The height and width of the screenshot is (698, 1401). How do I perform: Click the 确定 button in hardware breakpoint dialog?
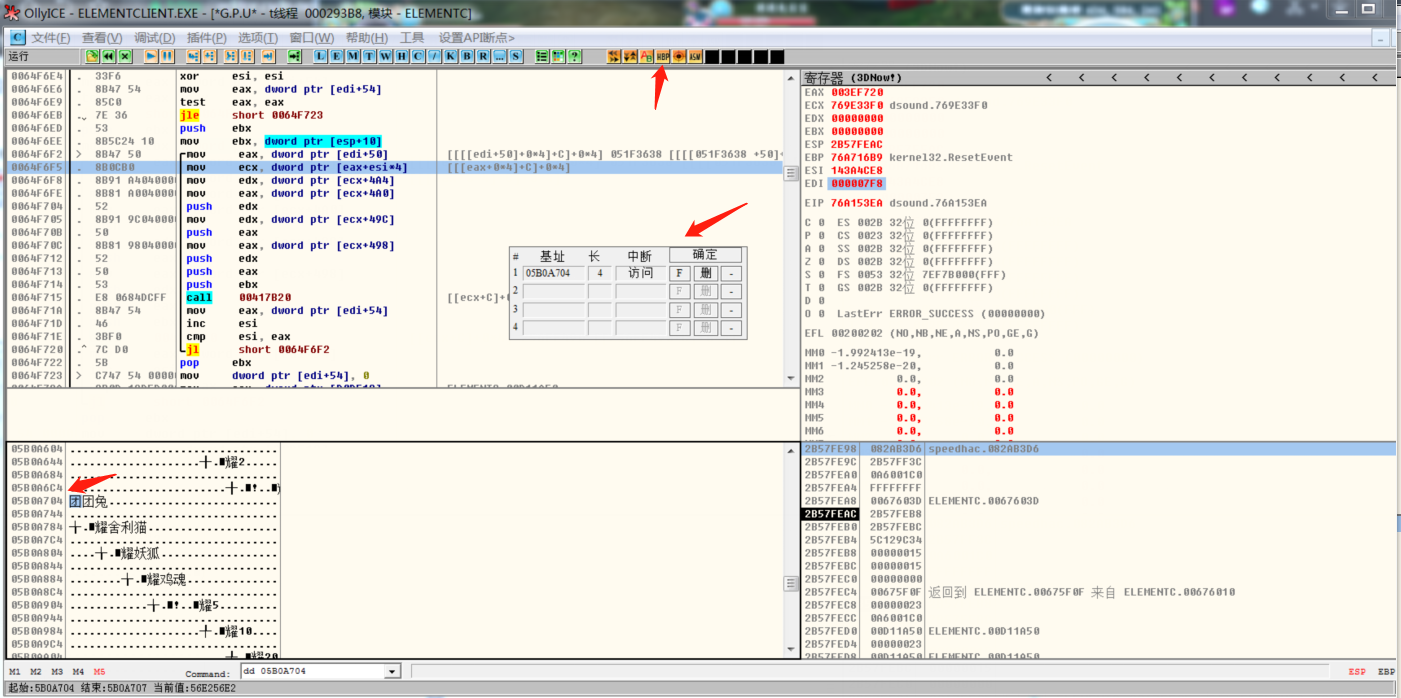706,255
